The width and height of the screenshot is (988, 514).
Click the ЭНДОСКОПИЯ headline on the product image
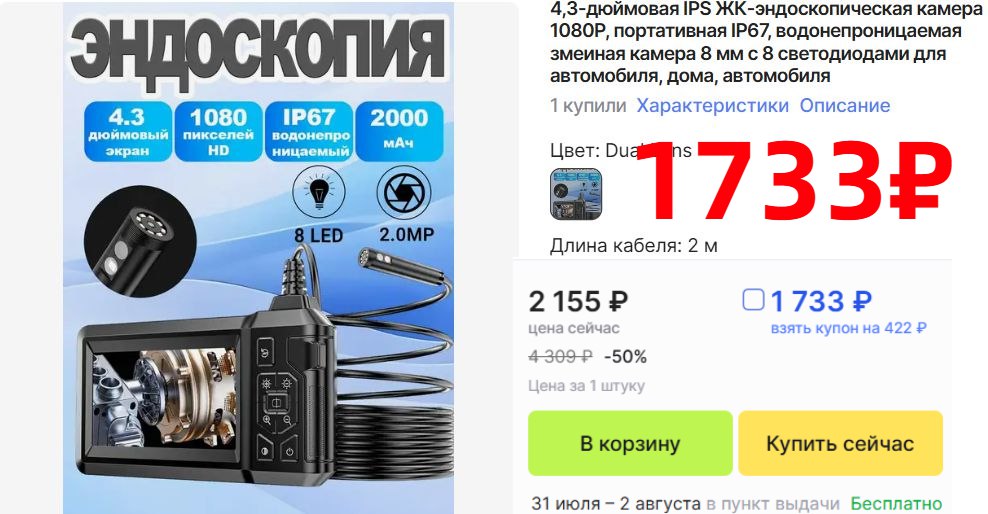tap(258, 48)
